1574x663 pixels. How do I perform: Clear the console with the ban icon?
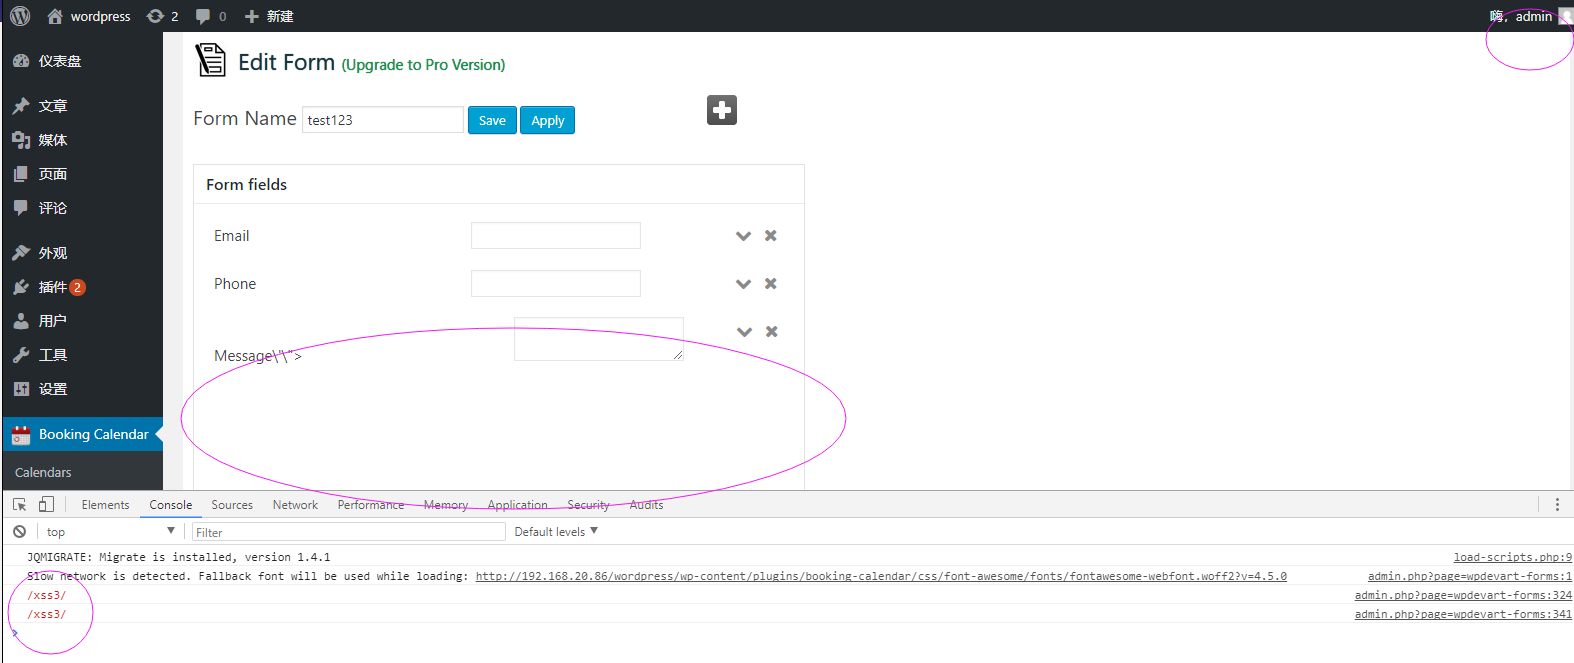(19, 532)
